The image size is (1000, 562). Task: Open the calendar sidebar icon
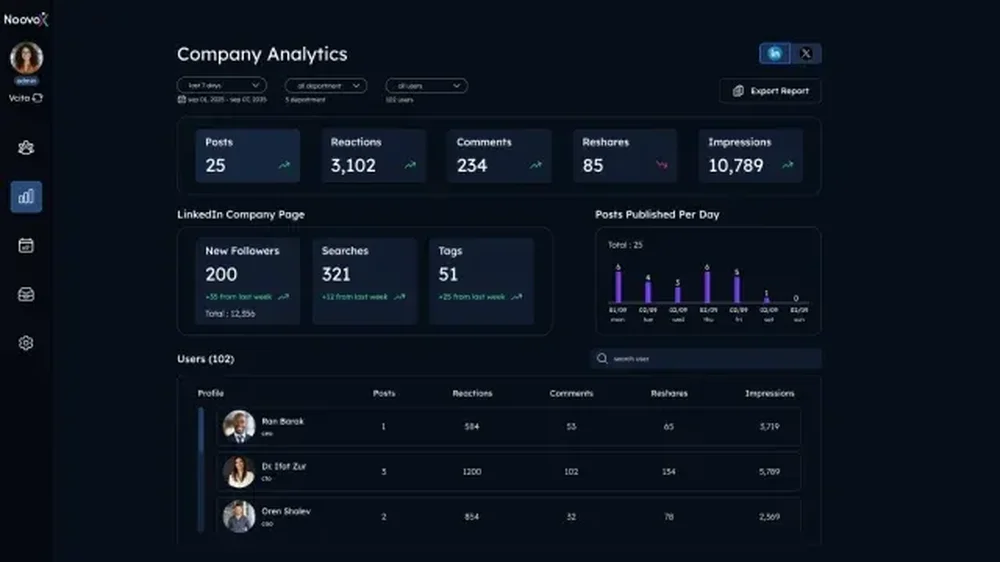coord(26,246)
